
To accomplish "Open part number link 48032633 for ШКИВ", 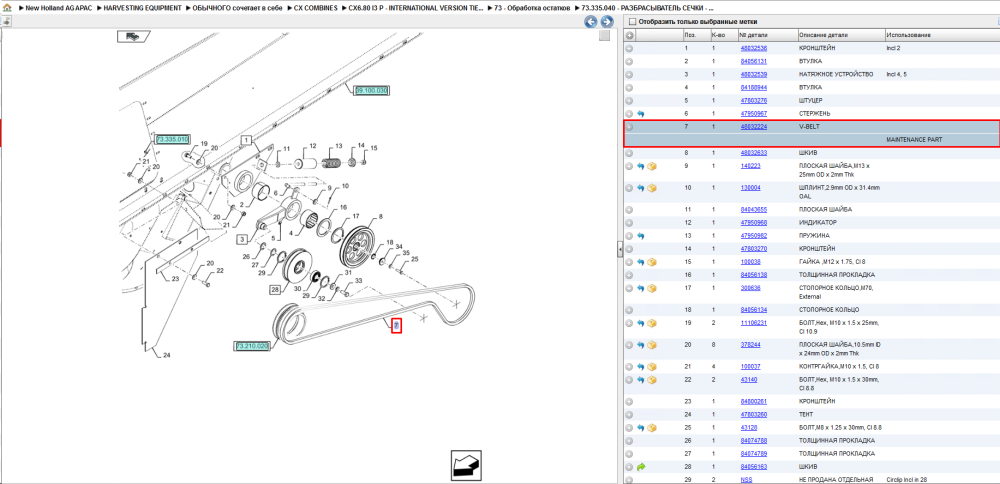I will pos(753,153).
